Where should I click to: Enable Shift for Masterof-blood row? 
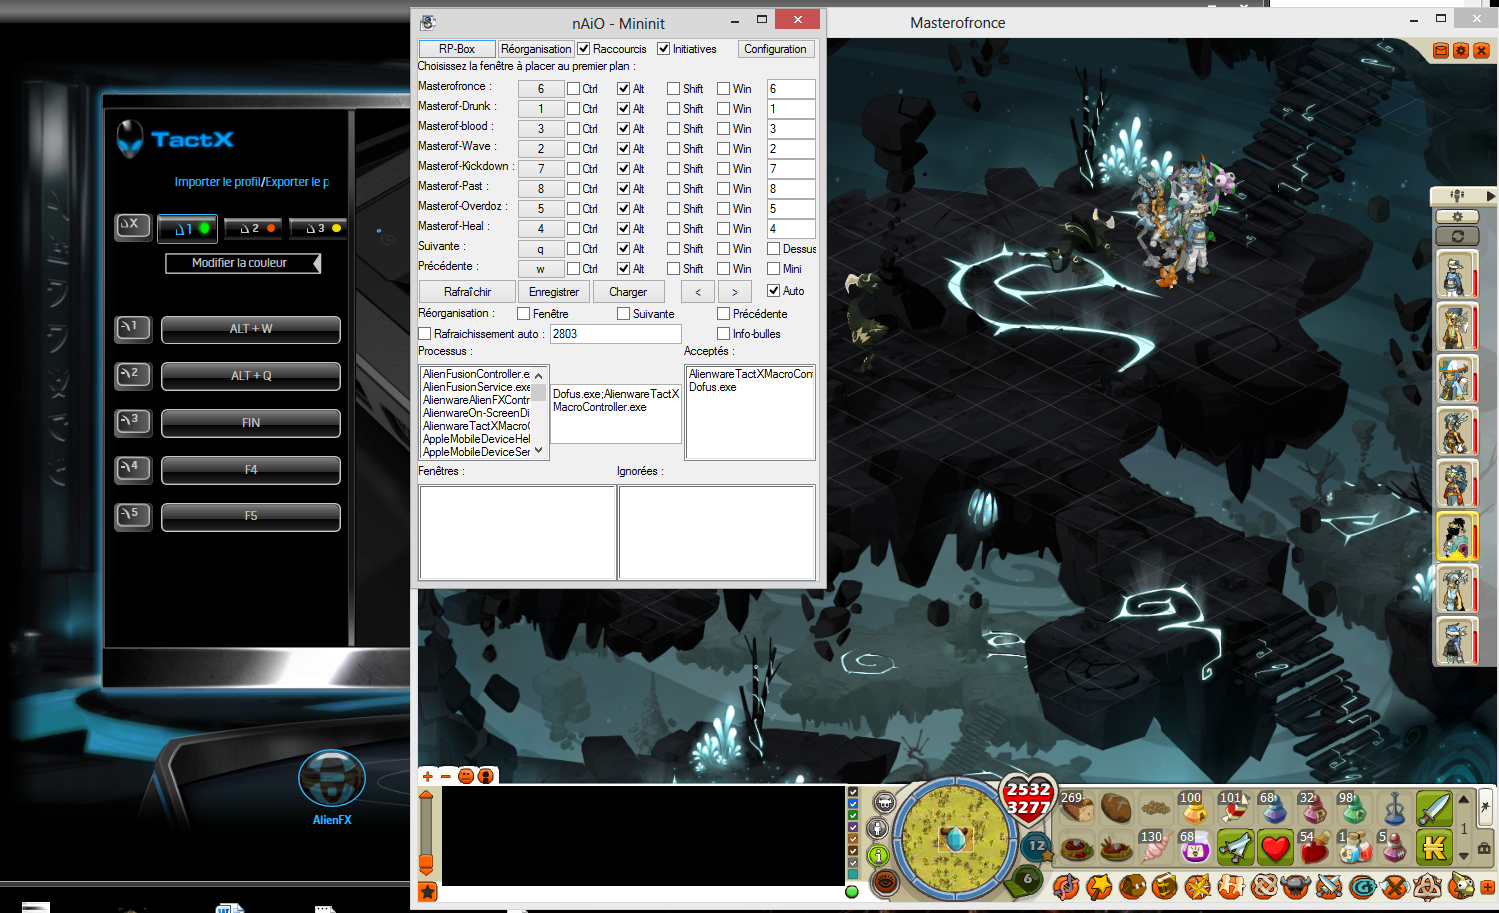[674, 129]
